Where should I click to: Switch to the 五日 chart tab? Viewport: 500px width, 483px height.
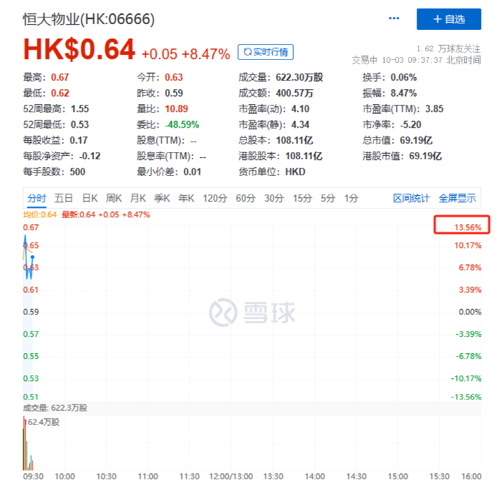pyautogui.click(x=64, y=198)
